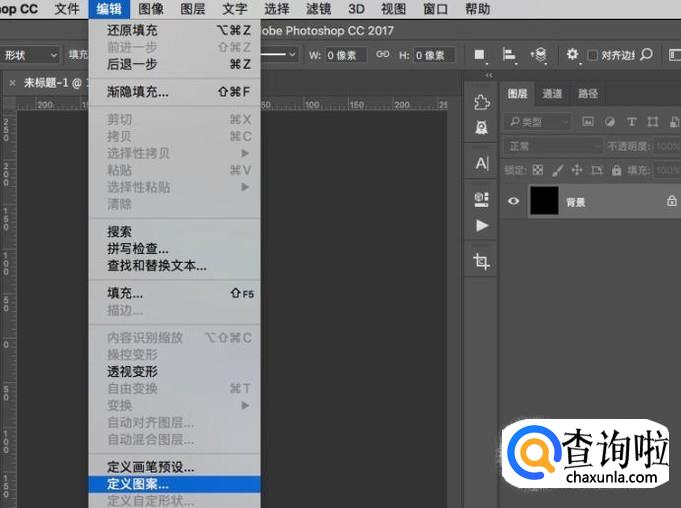The height and width of the screenshot is (508, 681).
Task: Open the puzzle-piece panel icon in dock
Action: (x=482, y=102)
